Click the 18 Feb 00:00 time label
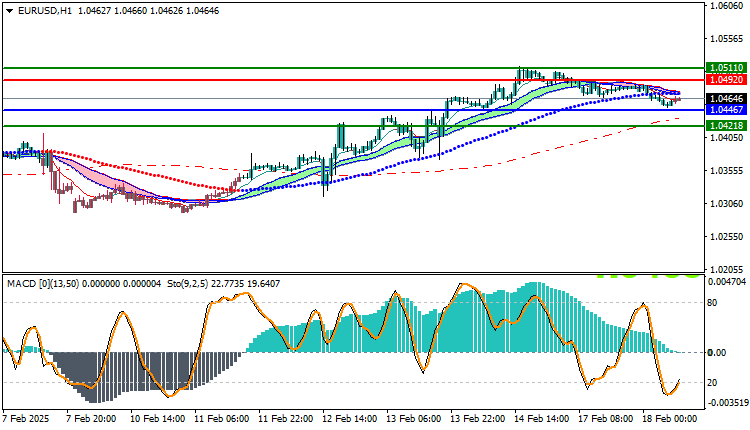 coord(670,419)
